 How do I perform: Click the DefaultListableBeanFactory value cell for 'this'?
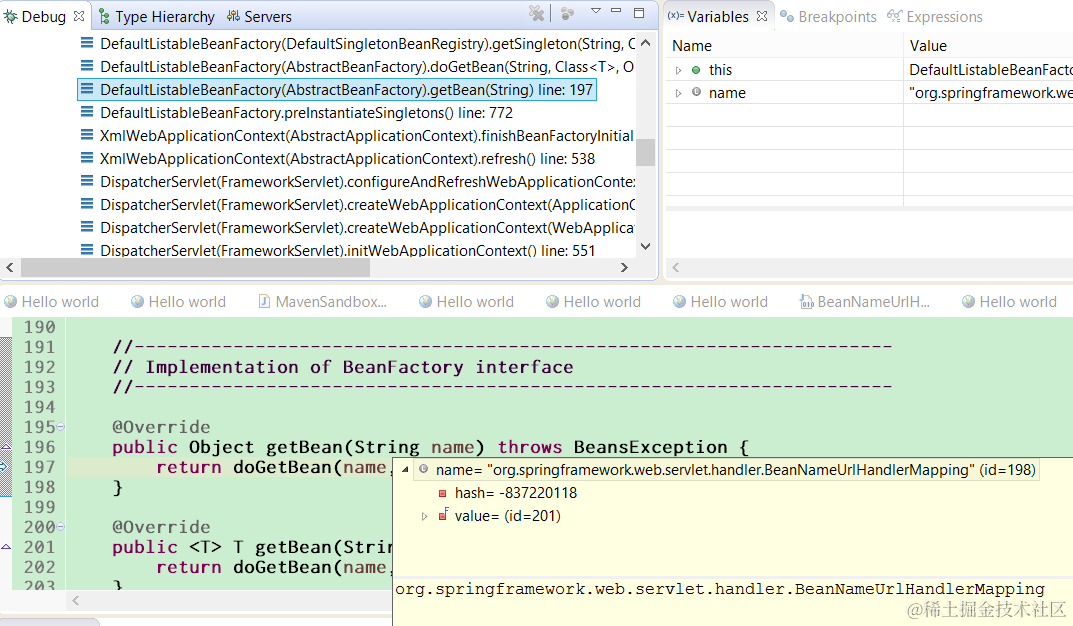click(990, 70)
